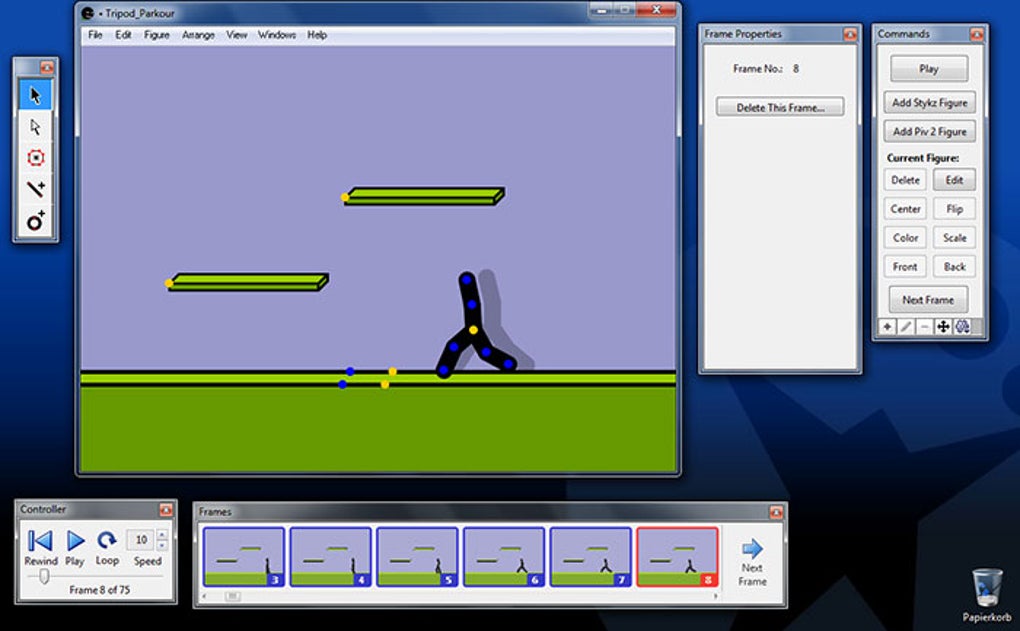
Task: Open the Arrange menu
Action: pyautogui.click(x=198, y=35)
